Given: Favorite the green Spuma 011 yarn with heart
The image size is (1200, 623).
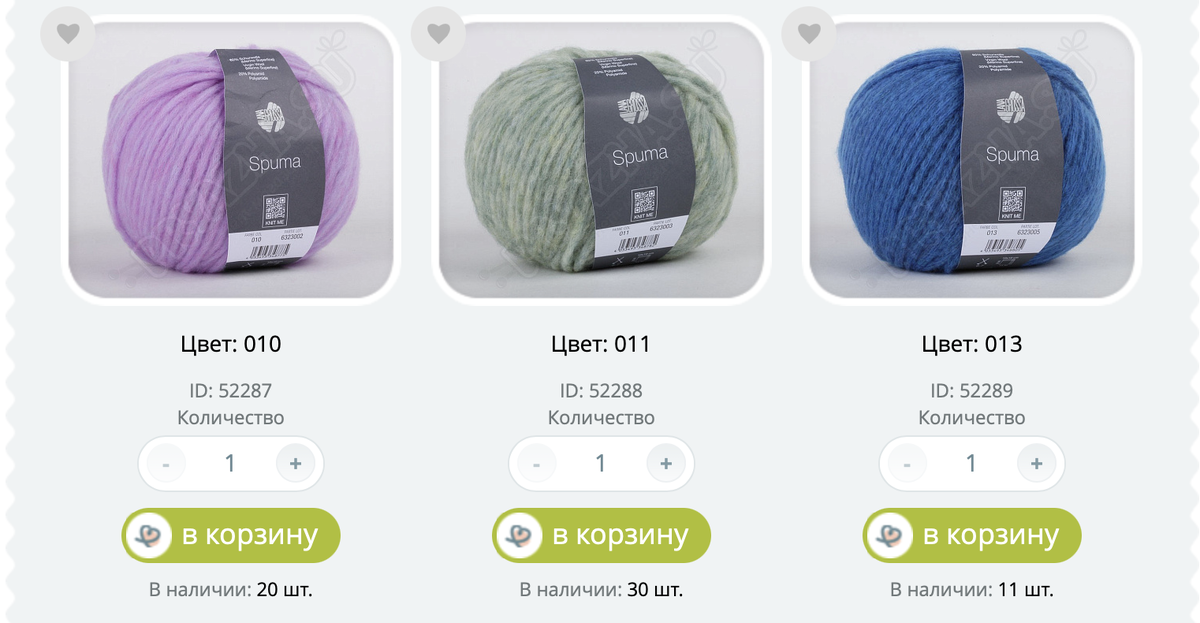Looking at the screenshot, I should pyautogui.click(x=438, y=34).
